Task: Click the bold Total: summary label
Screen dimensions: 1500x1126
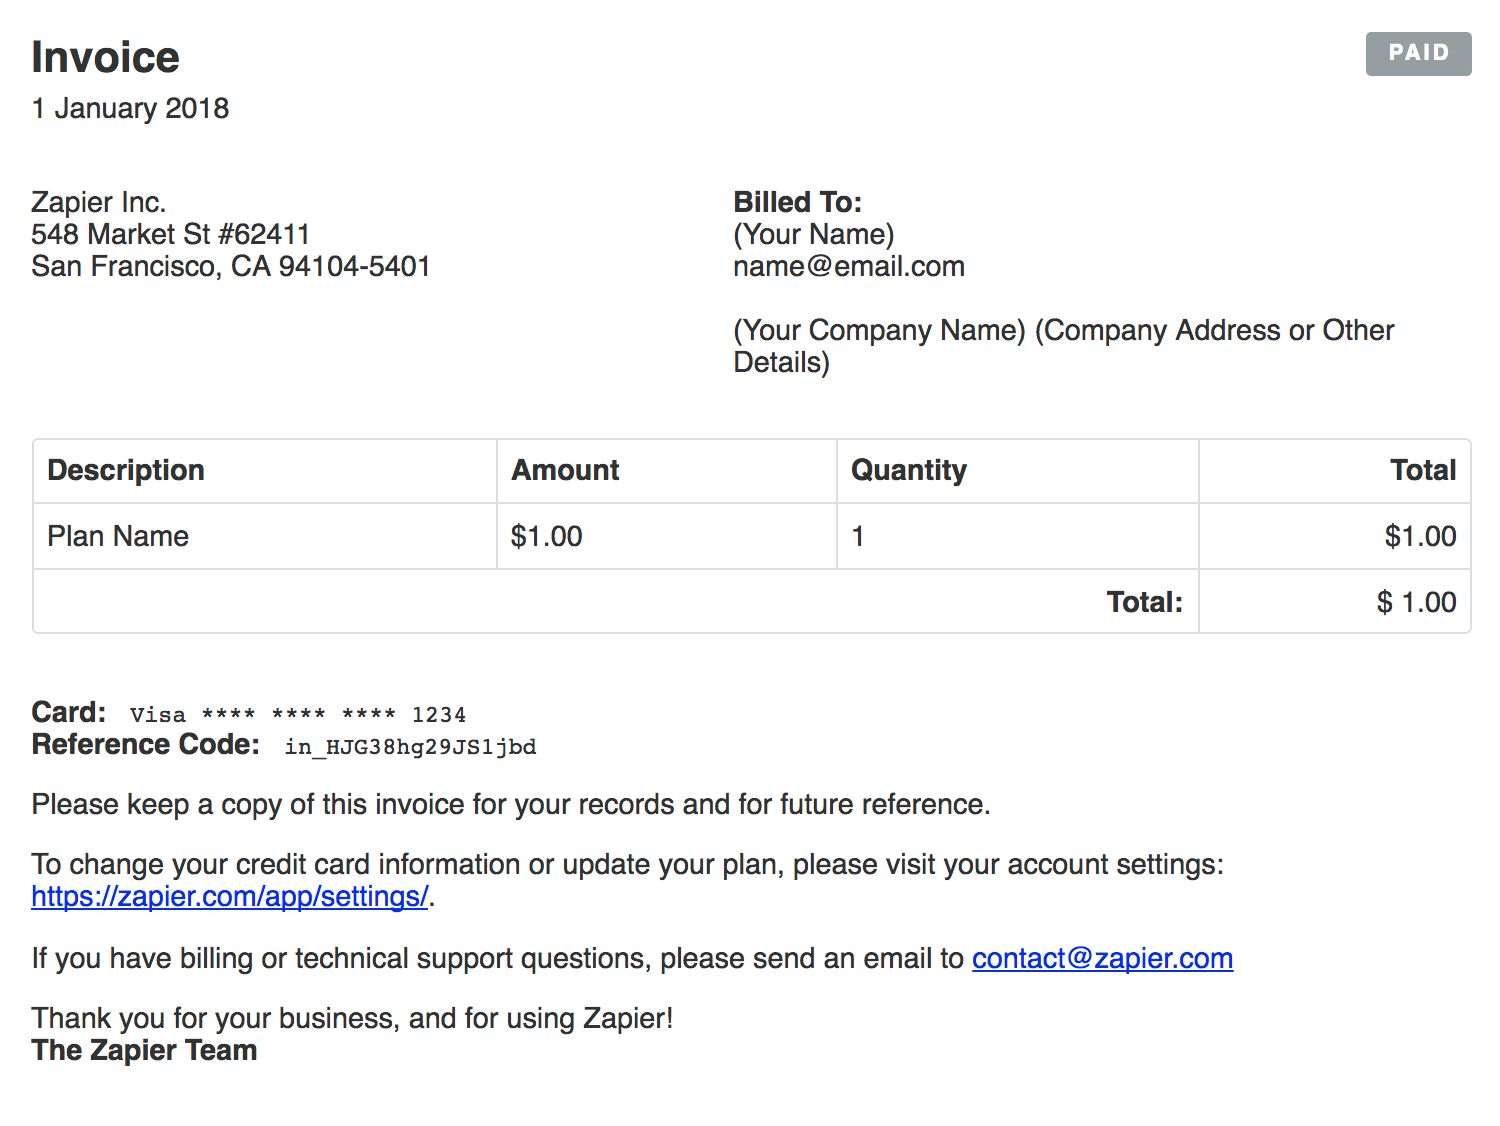Action: tap(1144, 602)
